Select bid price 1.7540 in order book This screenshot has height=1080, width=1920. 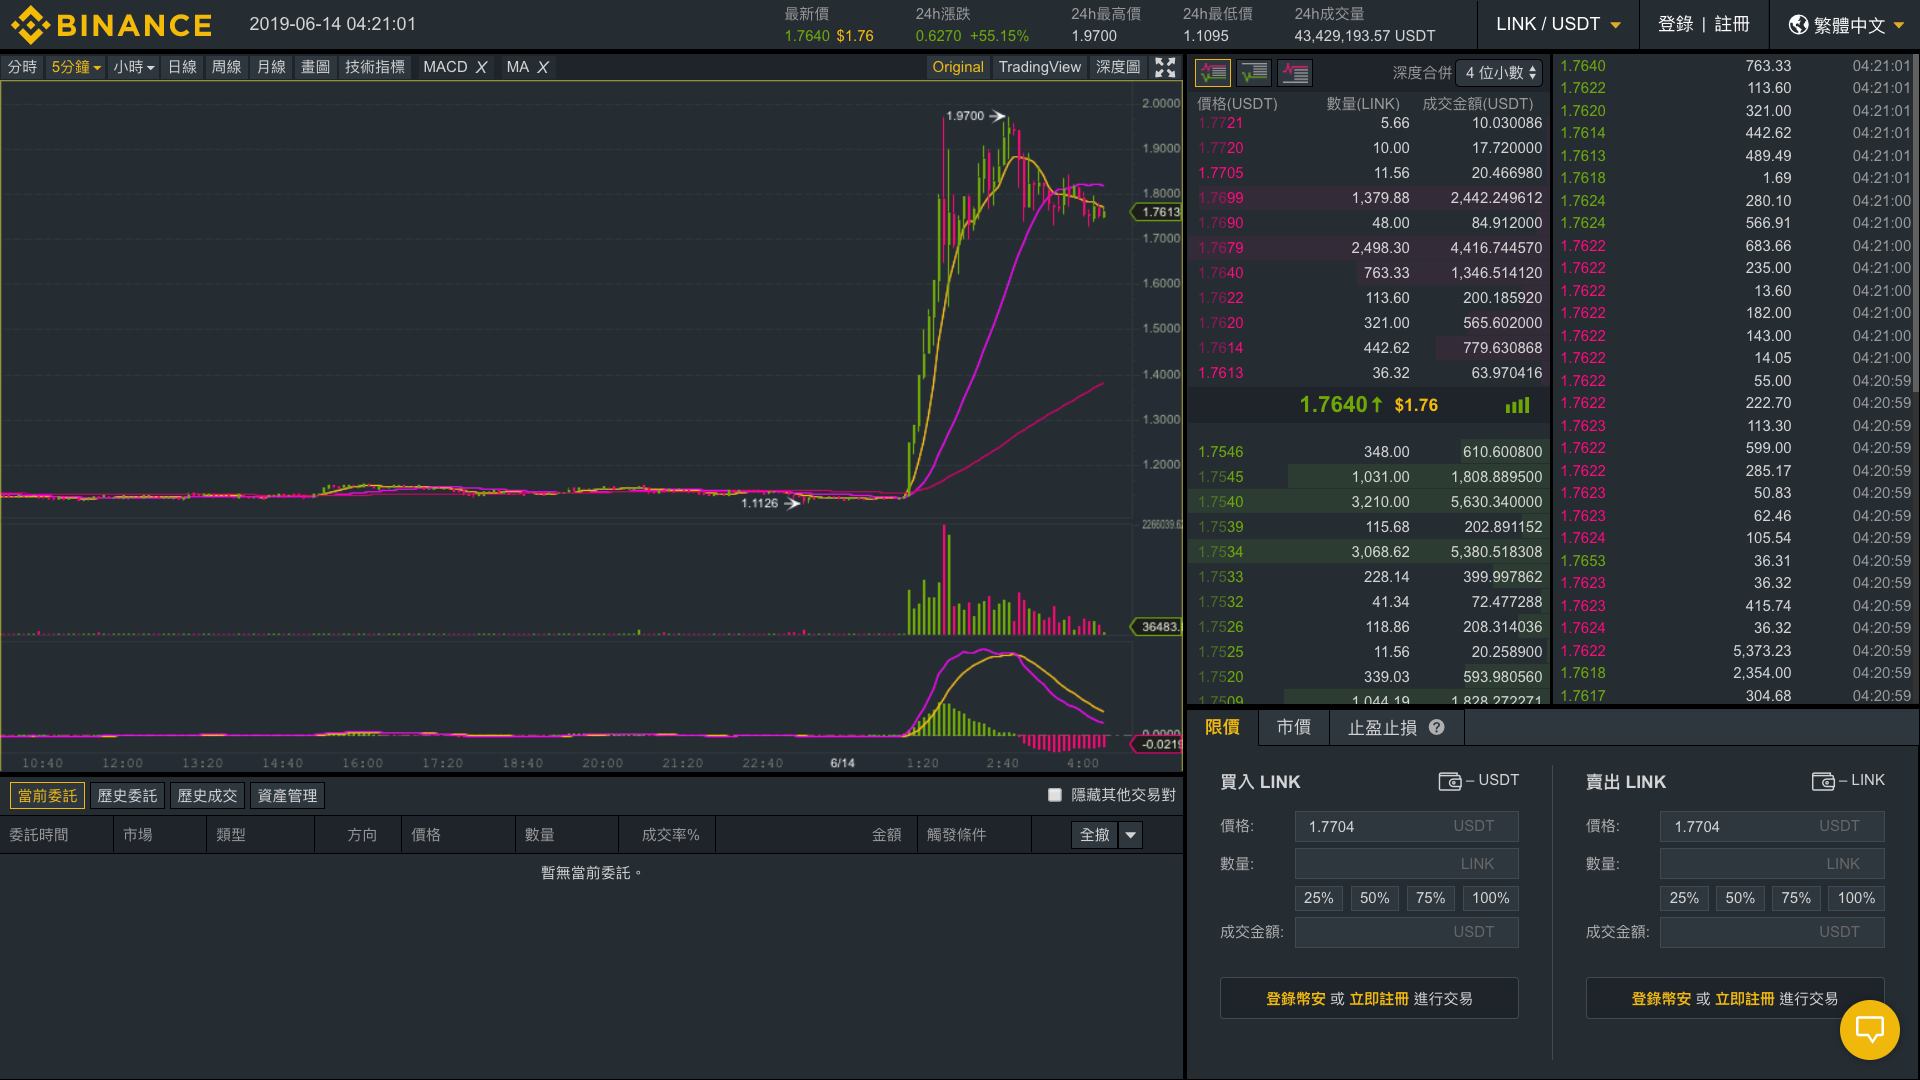coord(1370,502)
